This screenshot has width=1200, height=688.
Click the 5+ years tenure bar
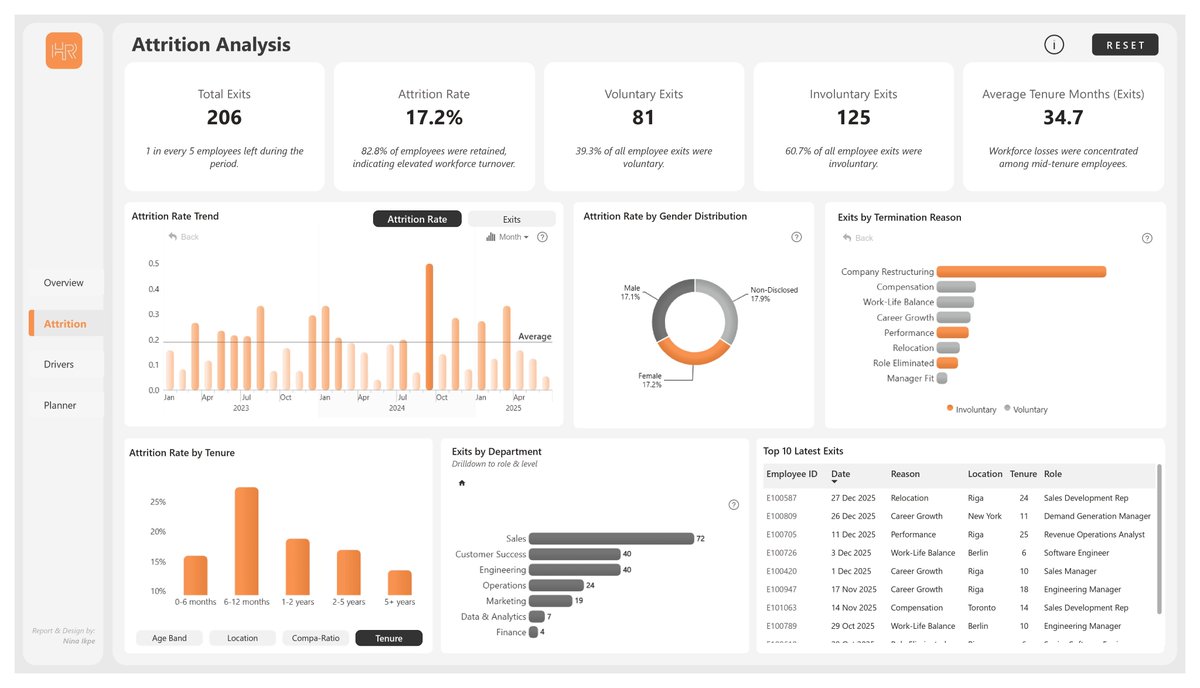pos(400,583)
